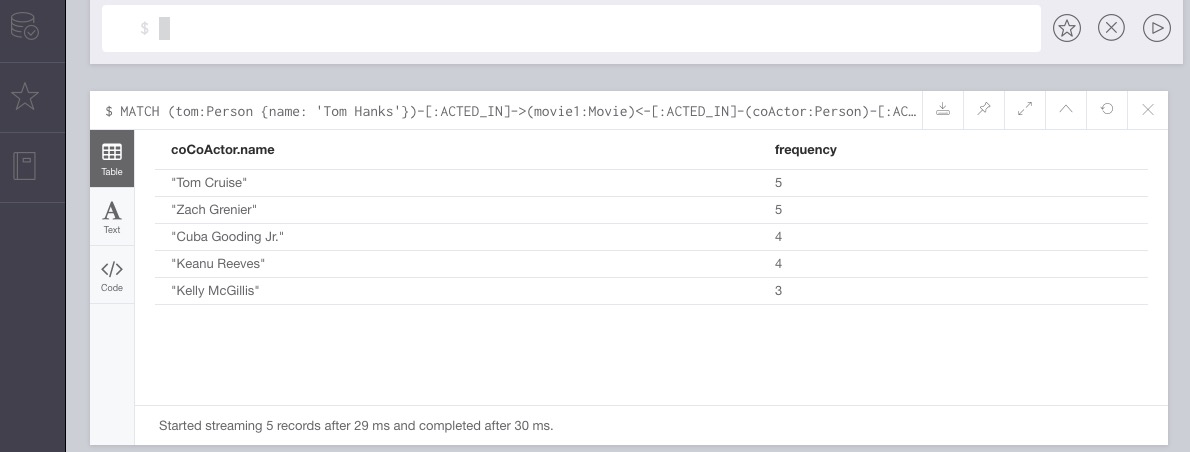Switch to Text view tab
Viewport: 1190px width, 452px height.
tap(112, 216)
